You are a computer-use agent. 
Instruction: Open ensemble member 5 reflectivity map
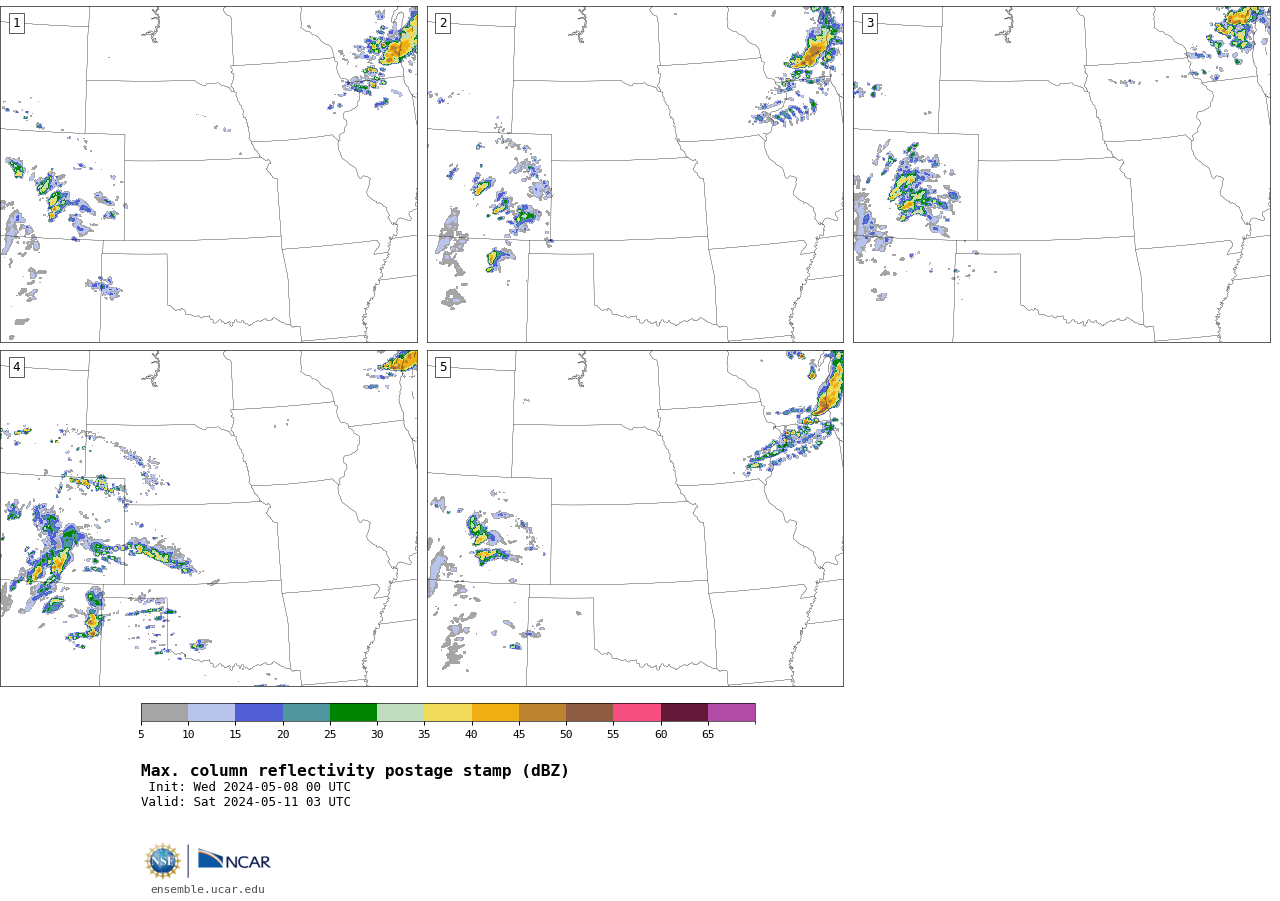(x=635, y=518)
